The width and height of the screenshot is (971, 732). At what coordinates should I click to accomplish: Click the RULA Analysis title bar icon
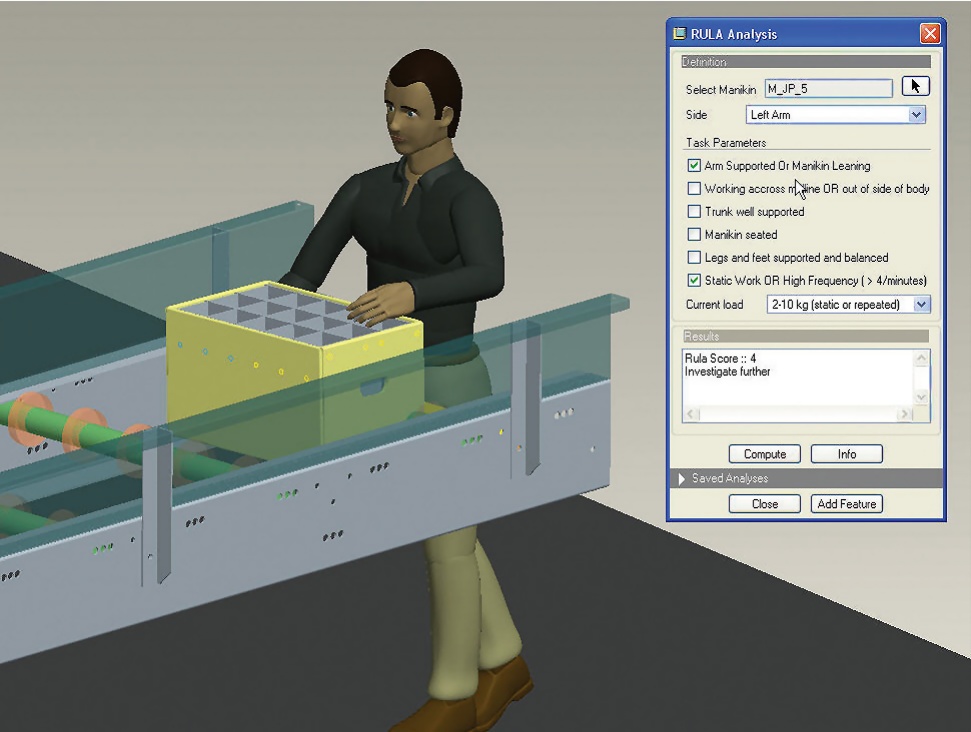680,34
